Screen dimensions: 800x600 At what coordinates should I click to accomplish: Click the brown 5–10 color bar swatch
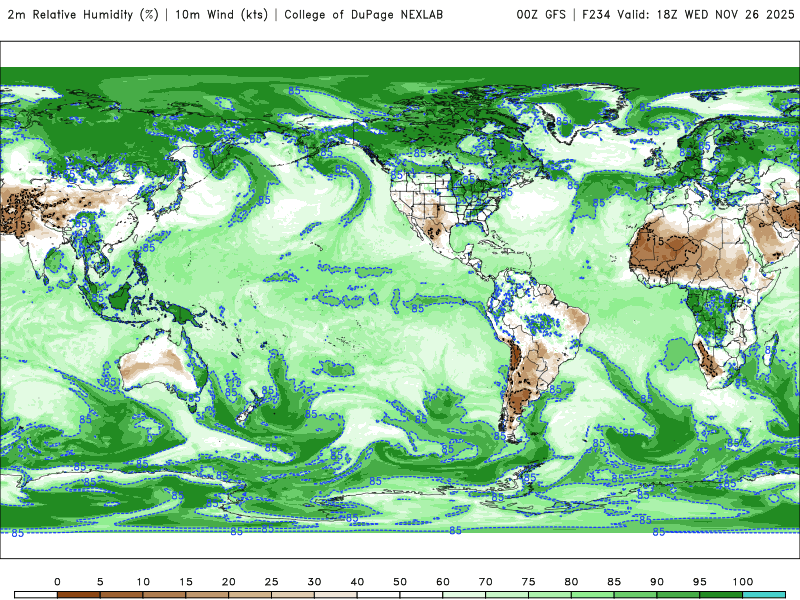[x=121, y=595]
